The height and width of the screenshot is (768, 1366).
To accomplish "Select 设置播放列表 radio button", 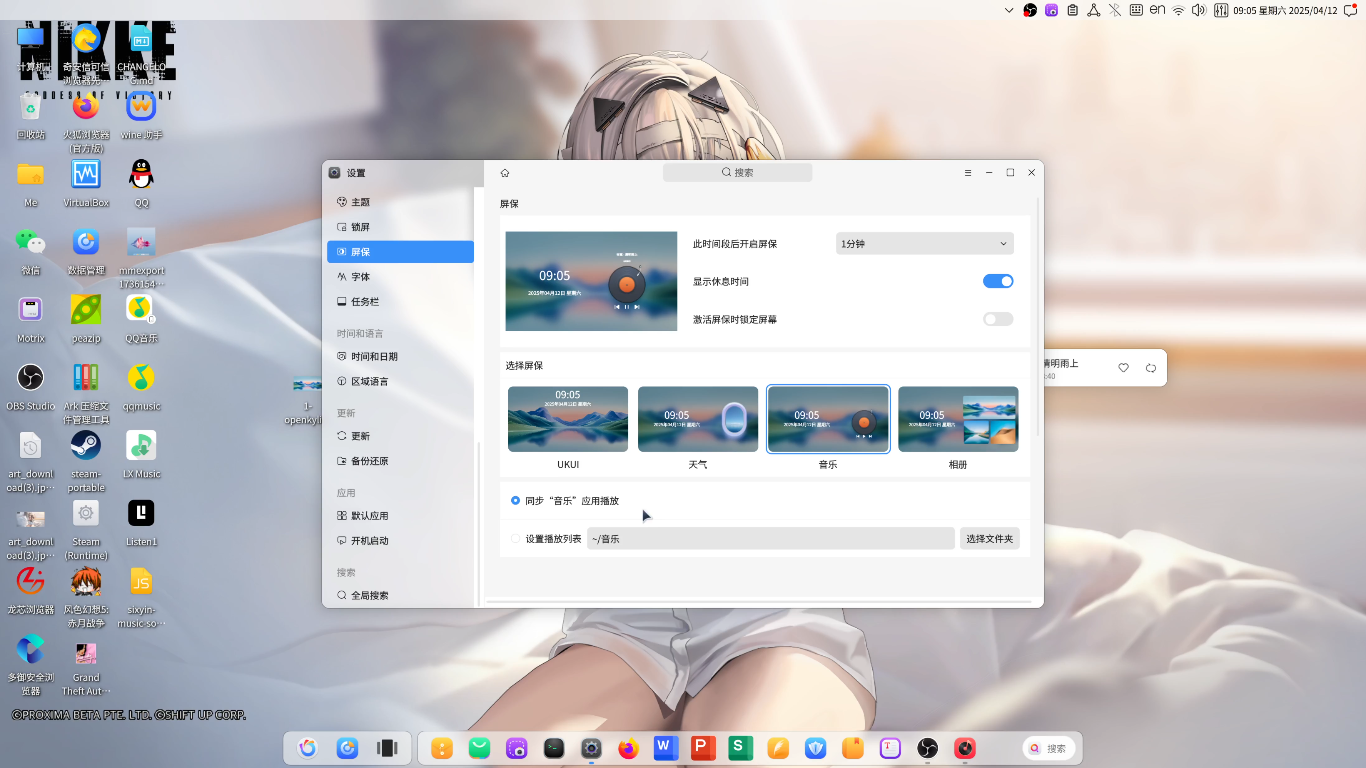I will pos(516,539).
